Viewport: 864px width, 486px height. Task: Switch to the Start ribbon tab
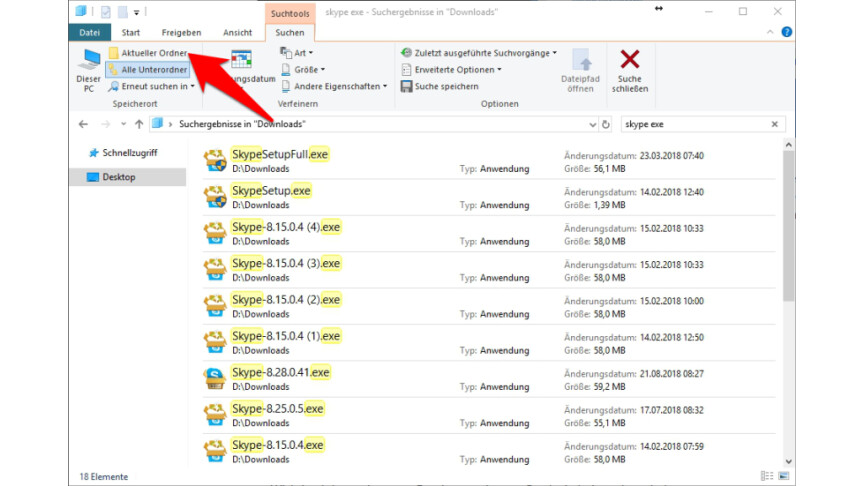[131, 33]
